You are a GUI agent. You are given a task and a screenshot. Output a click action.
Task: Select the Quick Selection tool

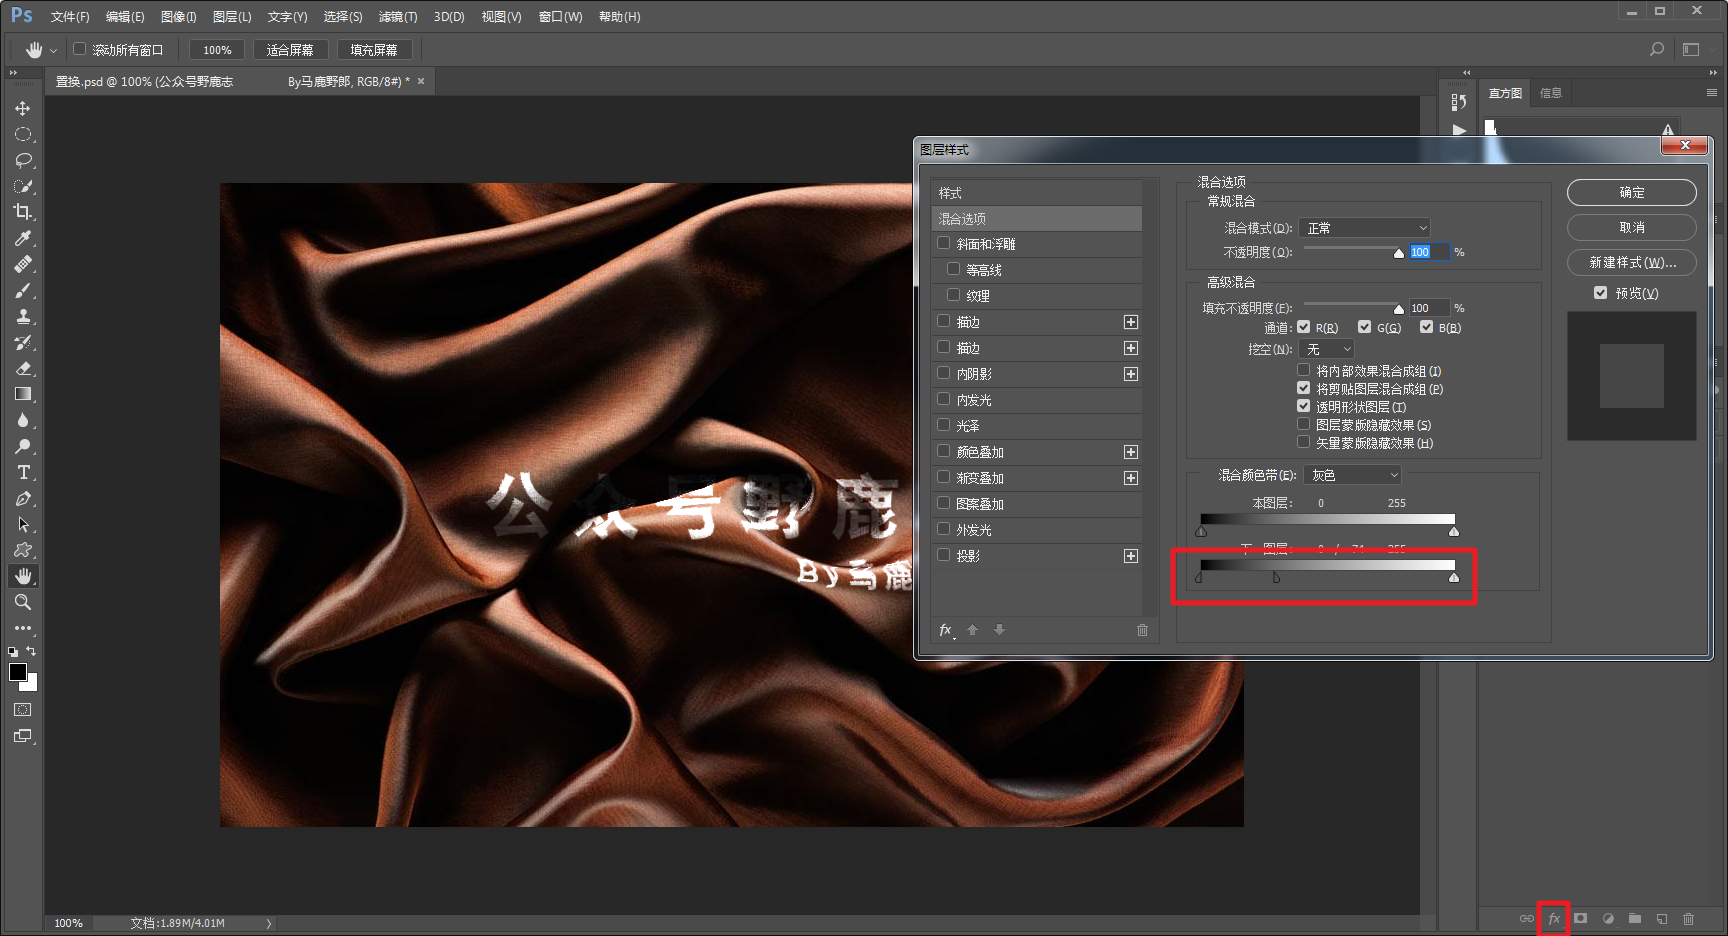click(x=23, y=186)
